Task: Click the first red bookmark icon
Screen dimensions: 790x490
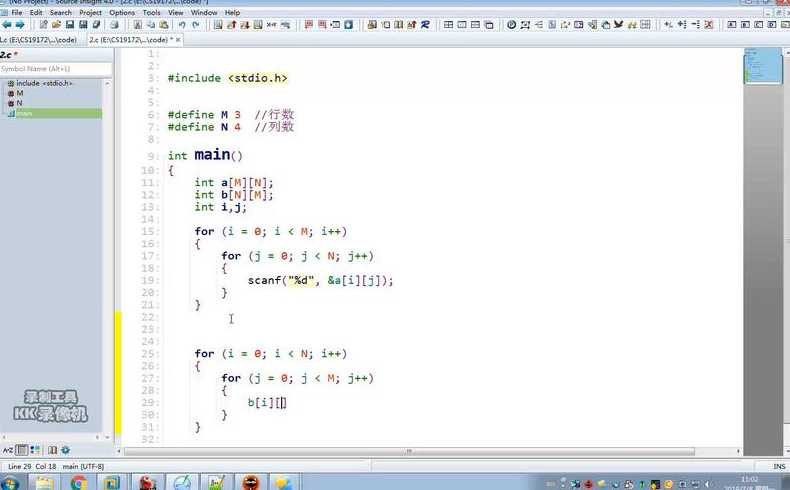Action: coord(309,24)
